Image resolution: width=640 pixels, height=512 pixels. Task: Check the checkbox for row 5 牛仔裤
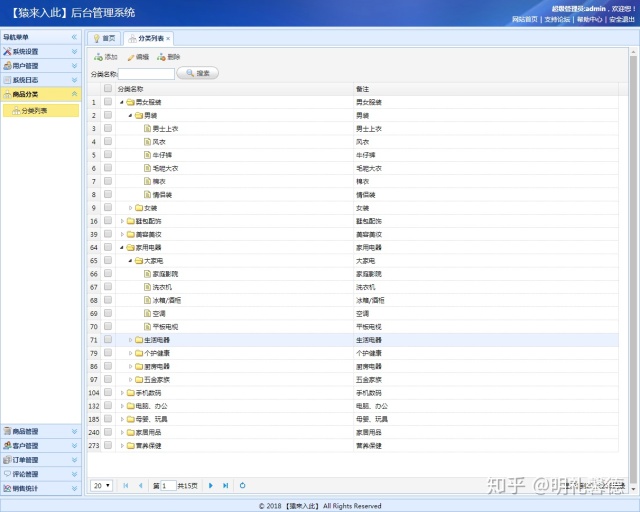[x=108, y=154]
